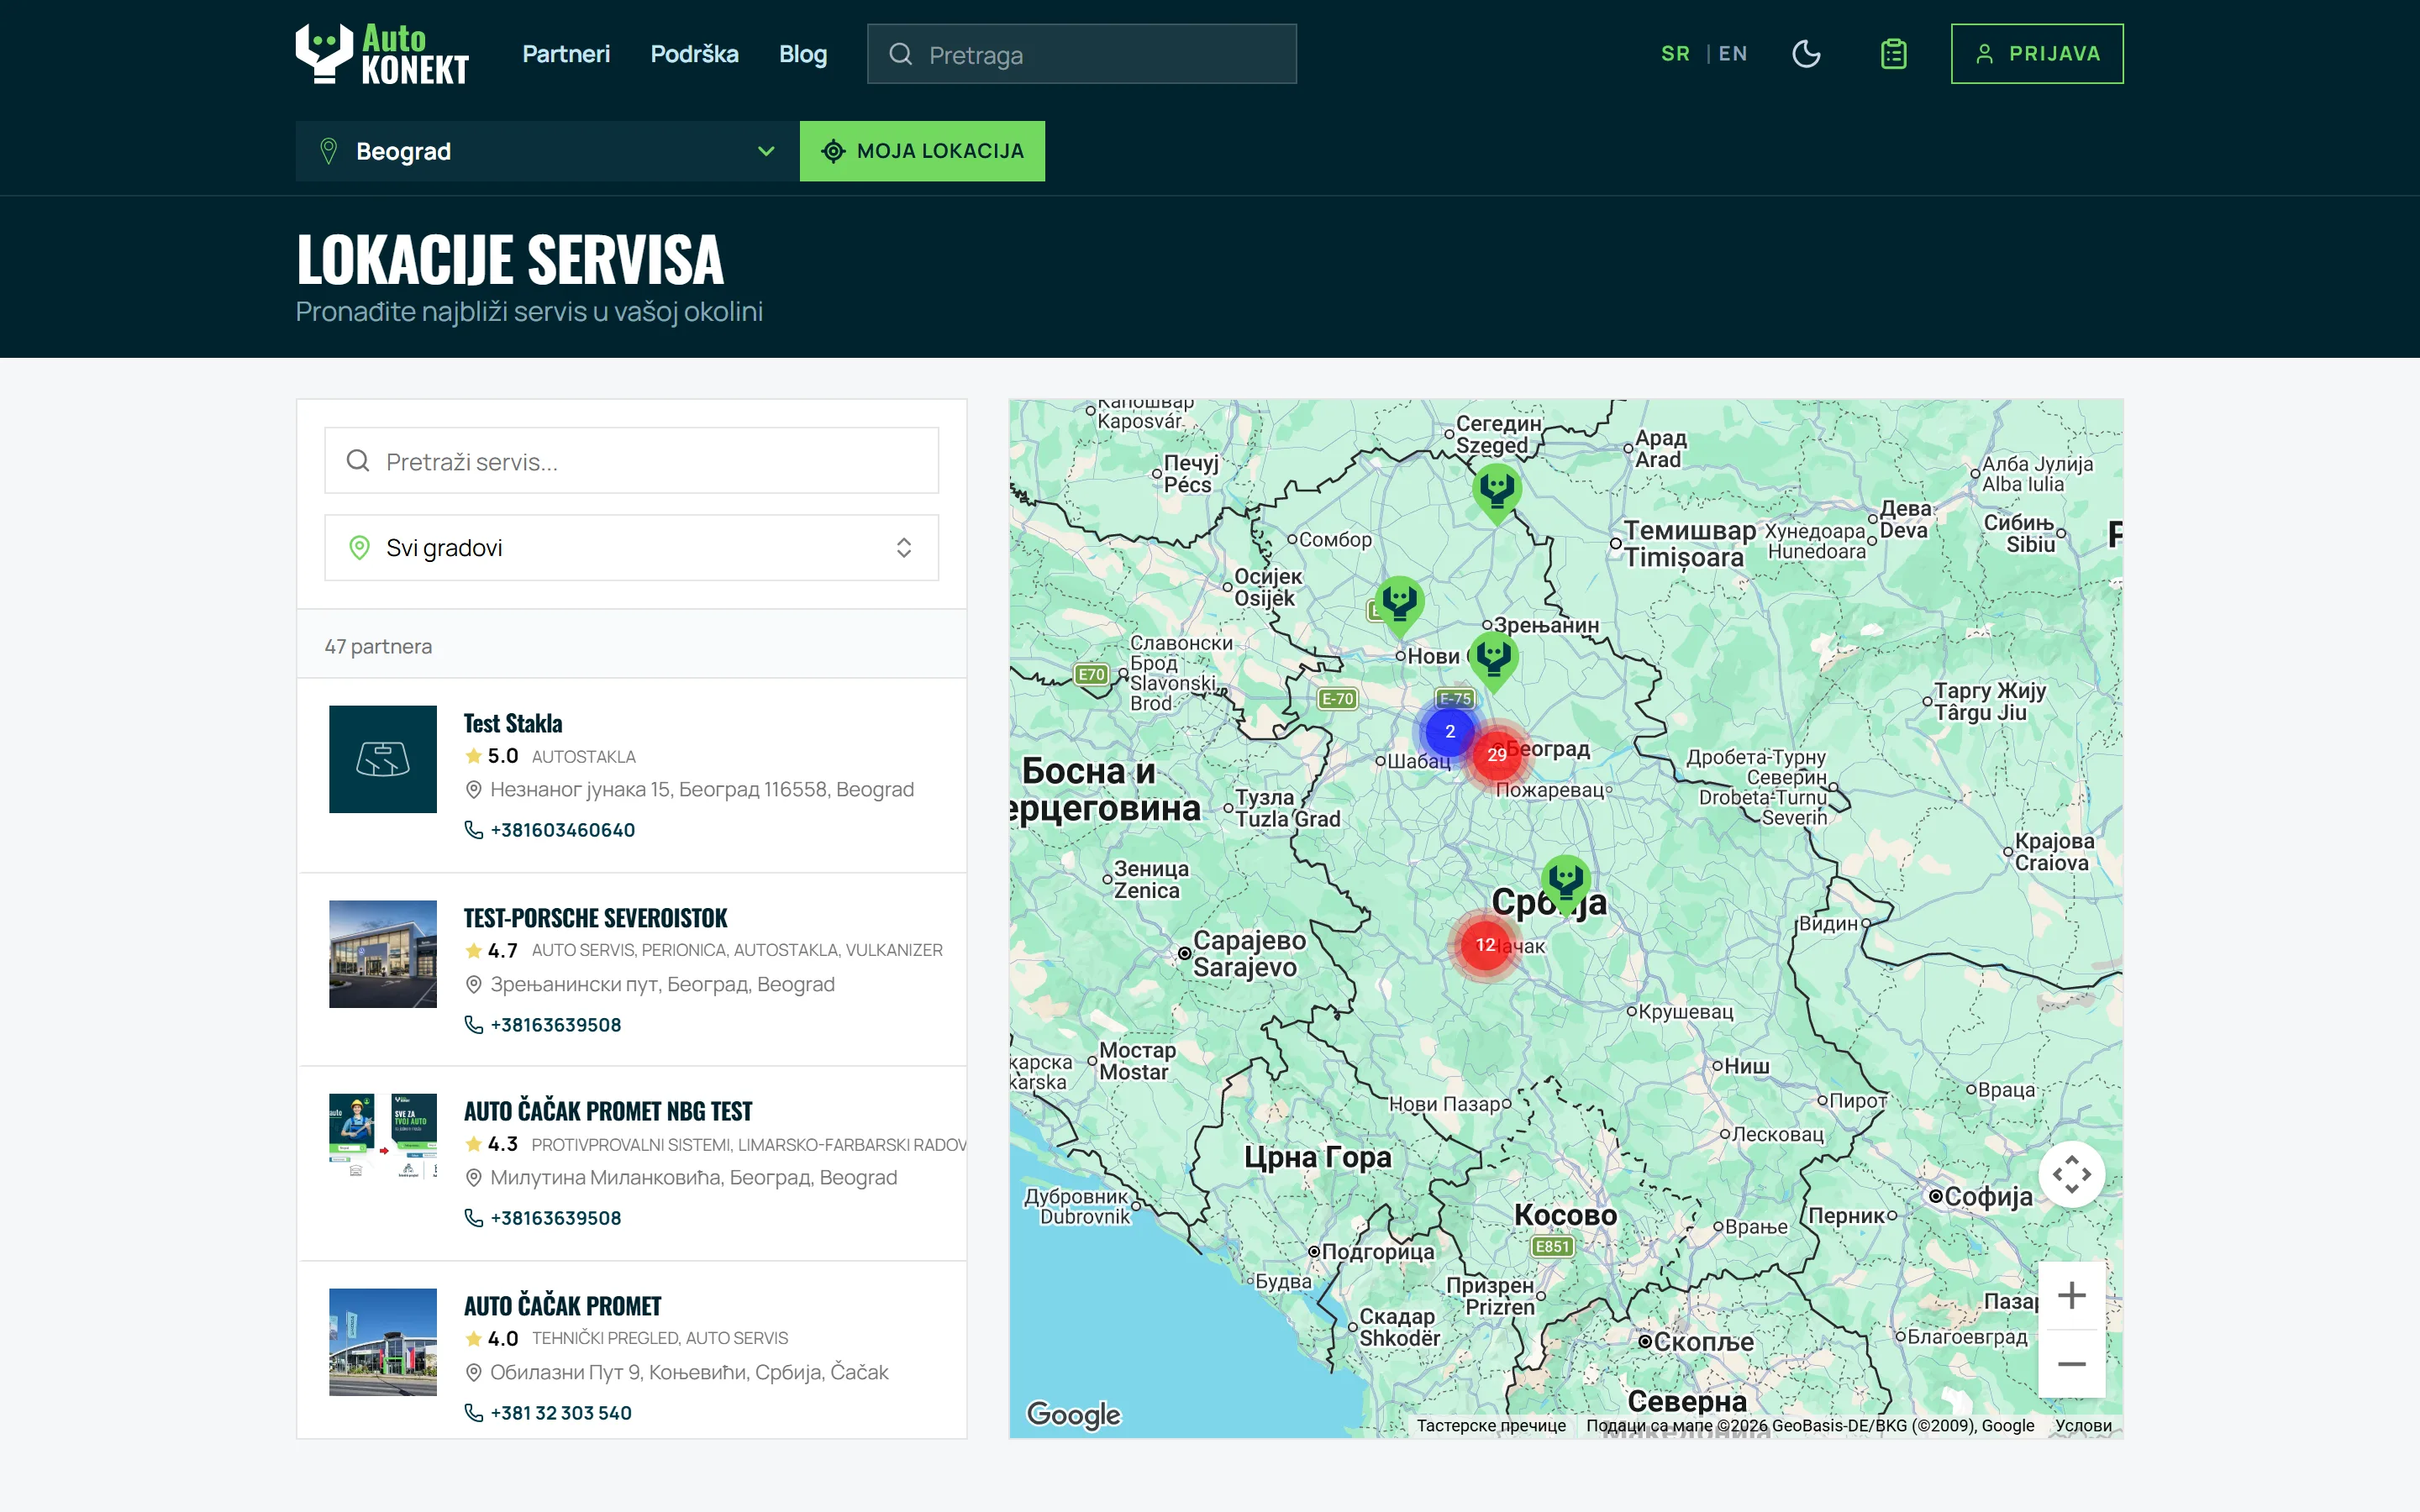
Task: Click AUTO ČAČAK PROMET rating 4.0 star
Action: 474,1339
